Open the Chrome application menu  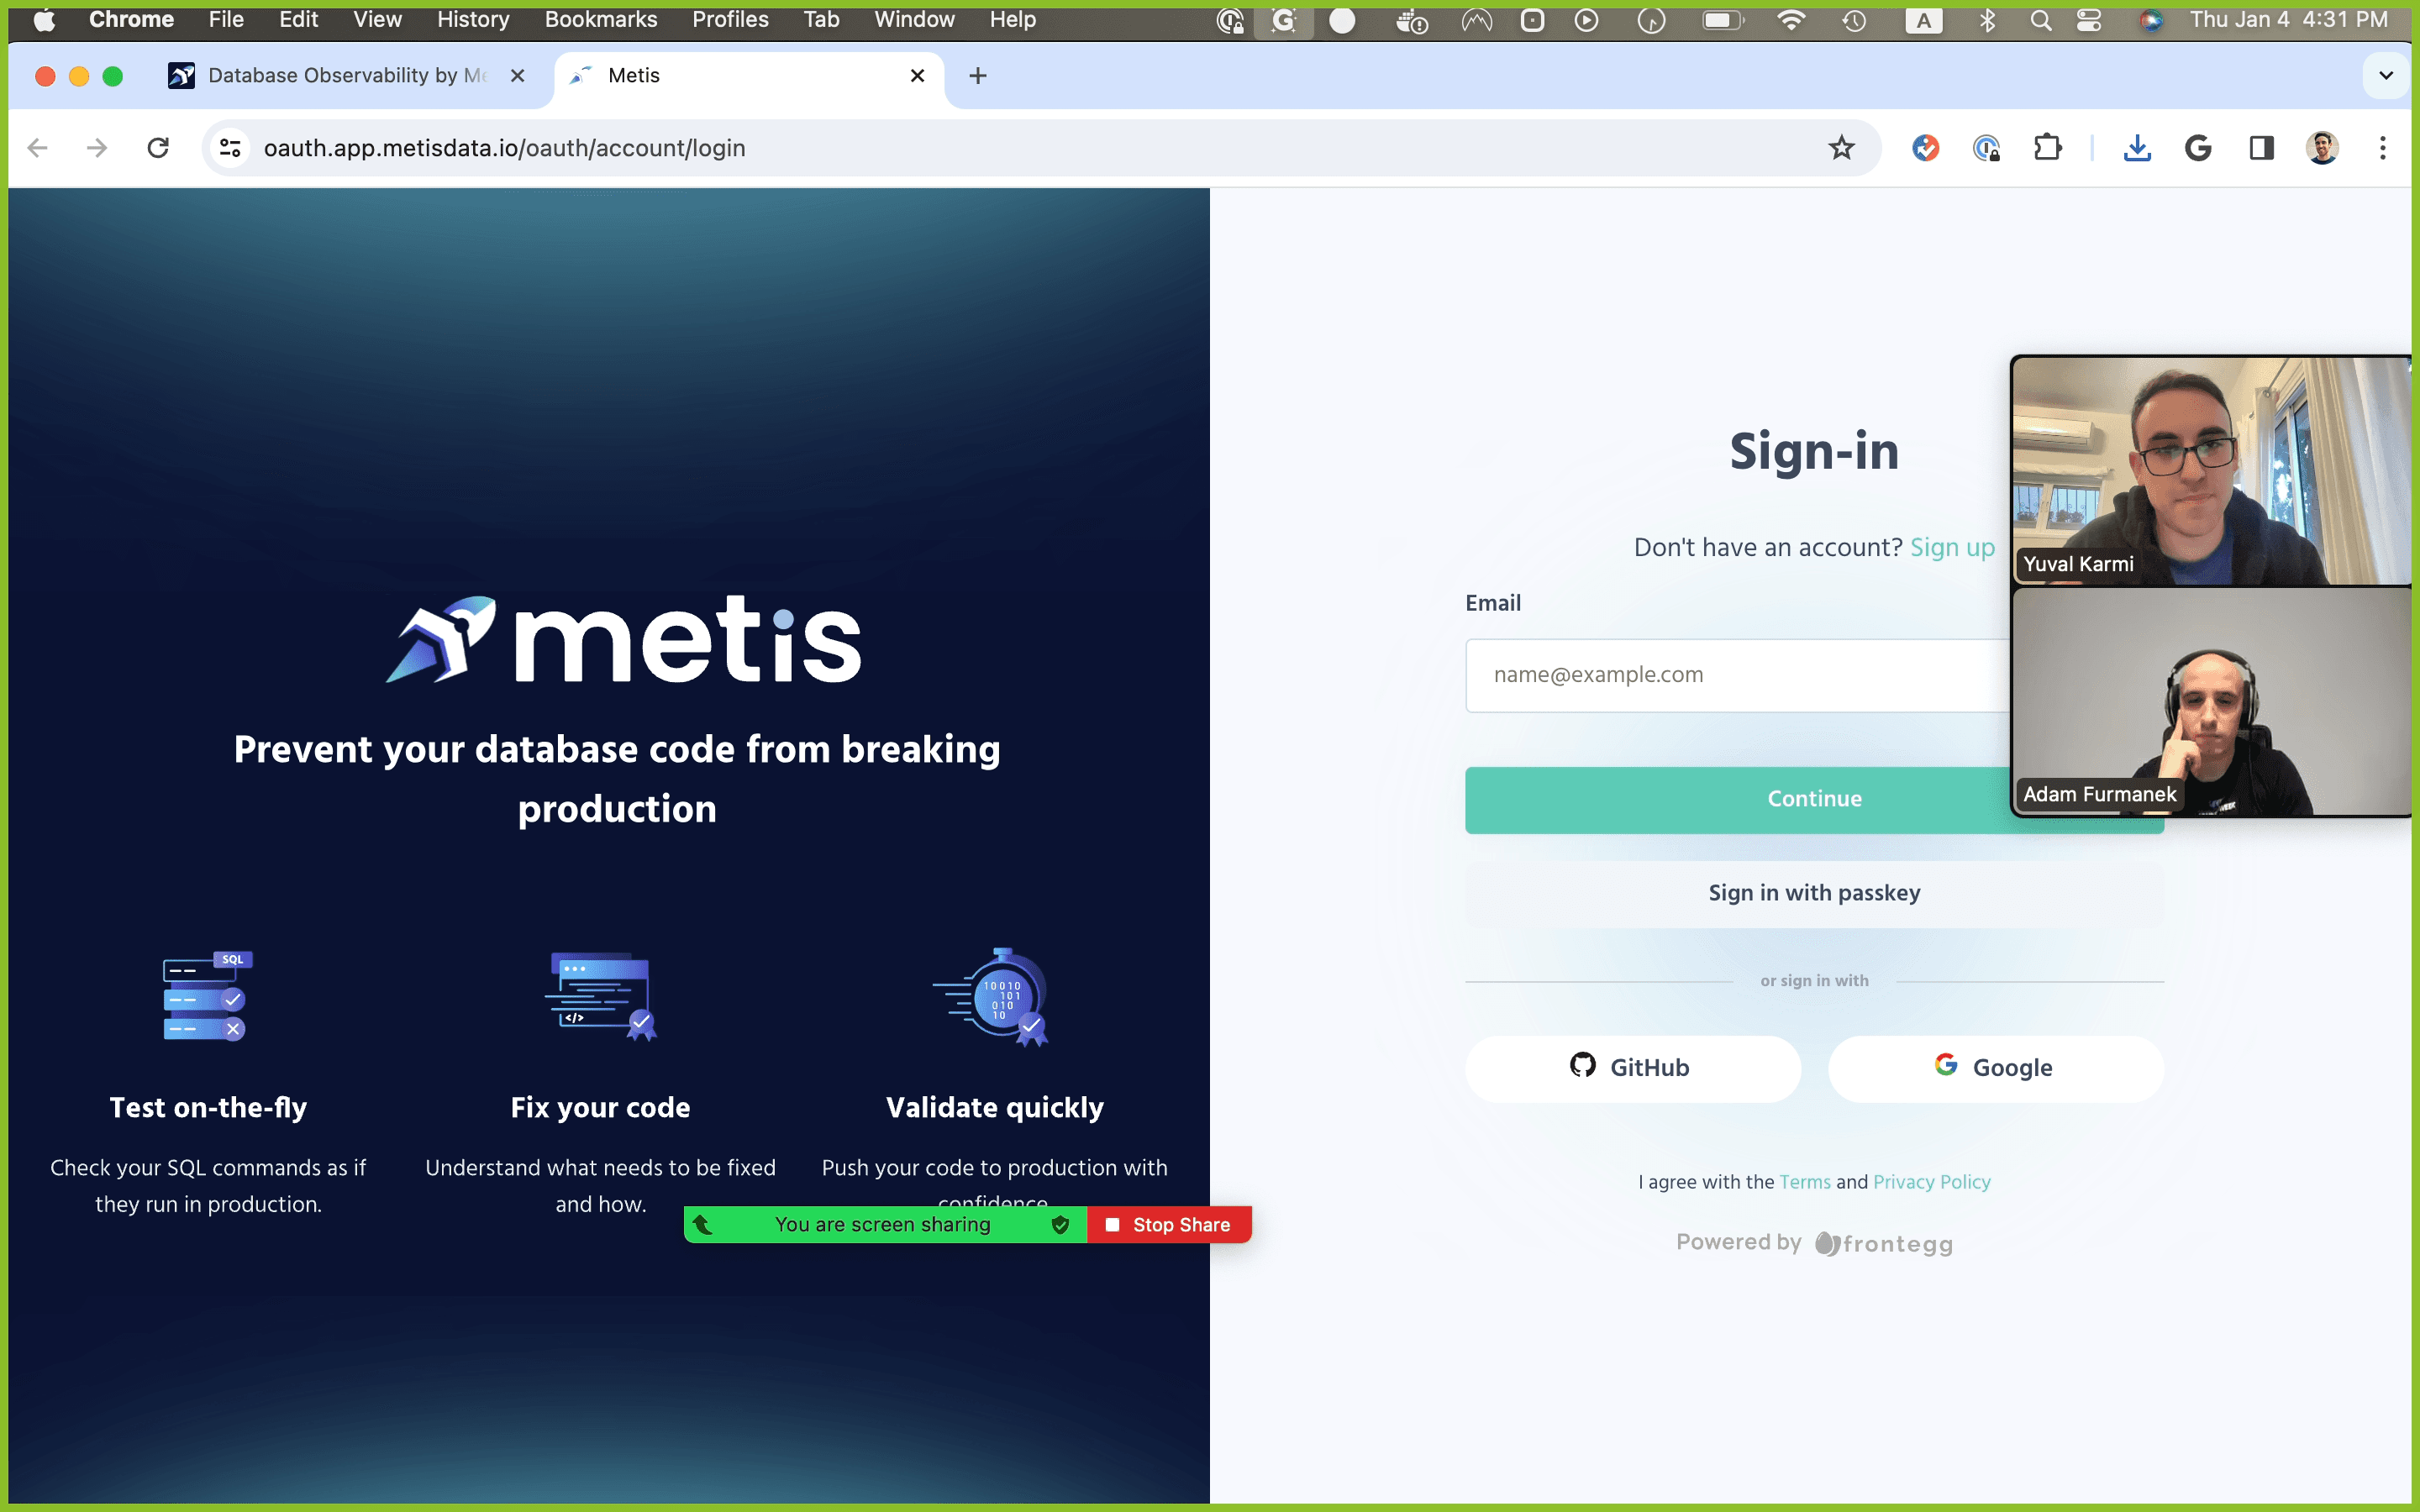click(x=131, y=20)
